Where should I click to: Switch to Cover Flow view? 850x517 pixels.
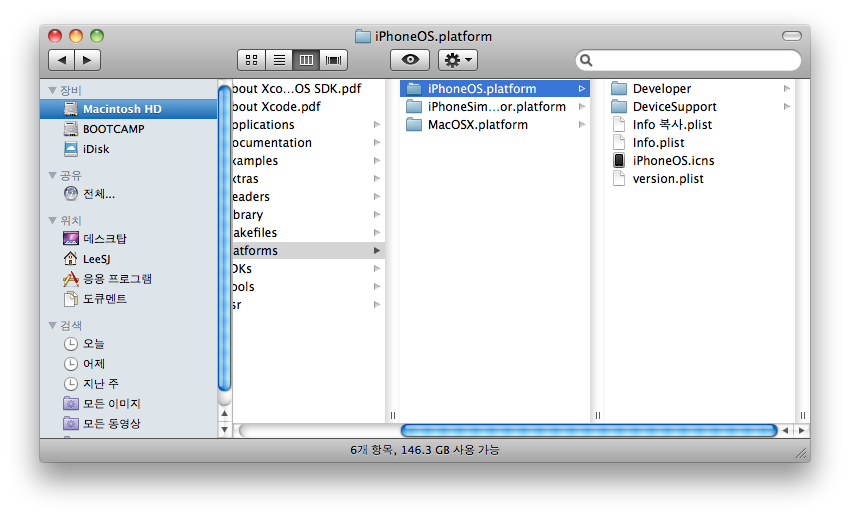click(333, 60)
